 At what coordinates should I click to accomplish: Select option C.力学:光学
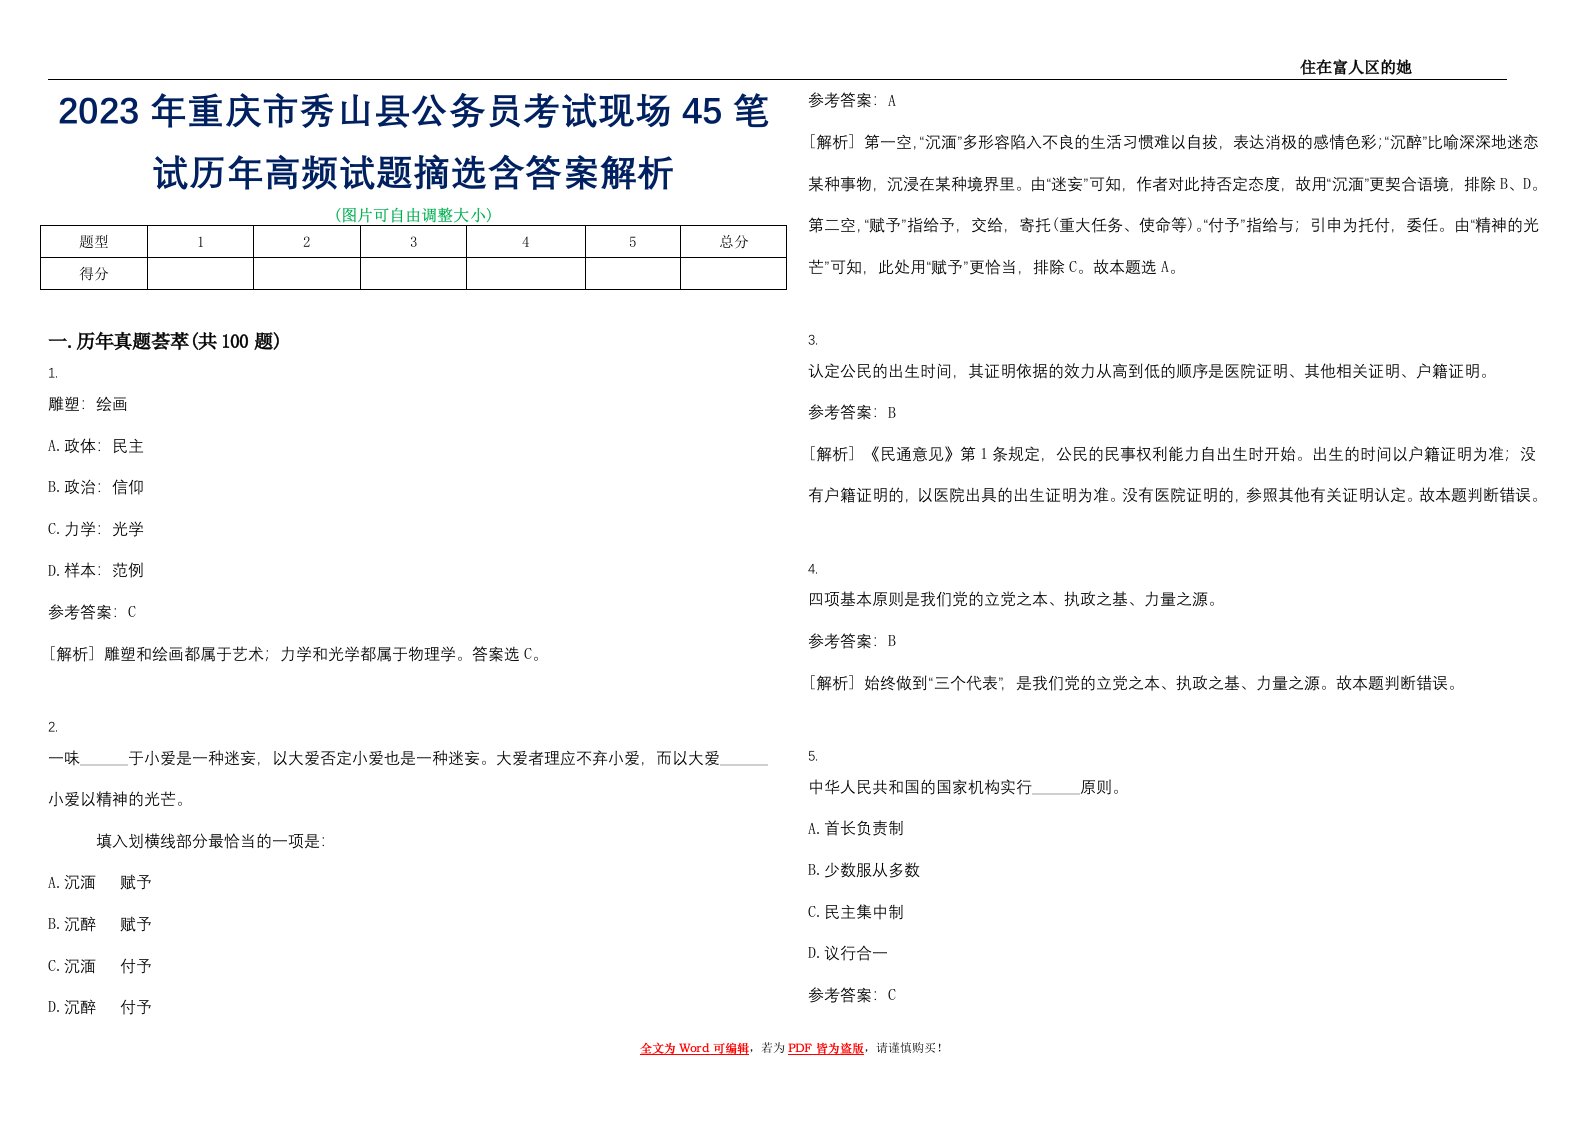click(x=96, y=529)
